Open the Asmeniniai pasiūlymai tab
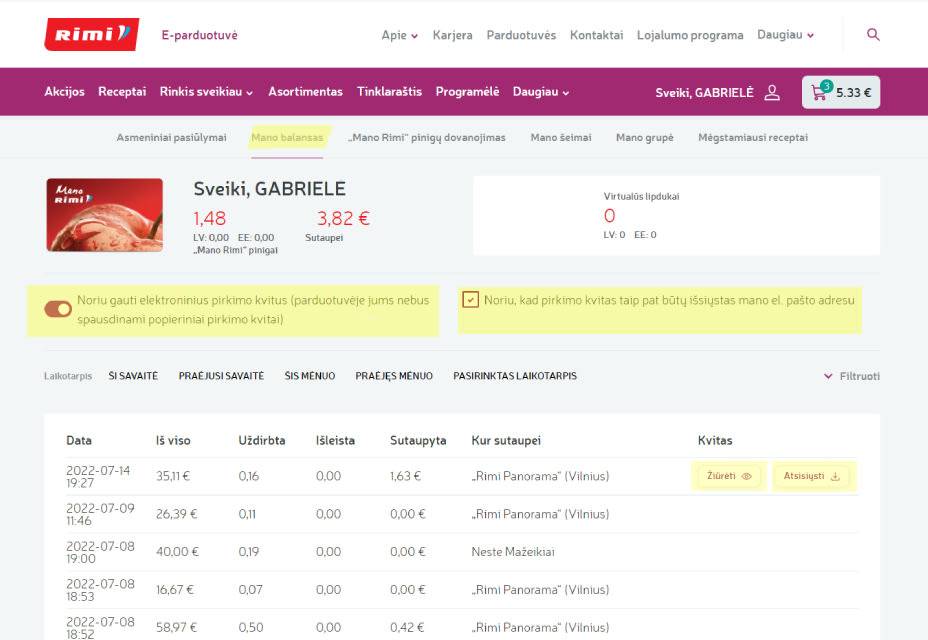The image size is (928, 640). point(171,137)
